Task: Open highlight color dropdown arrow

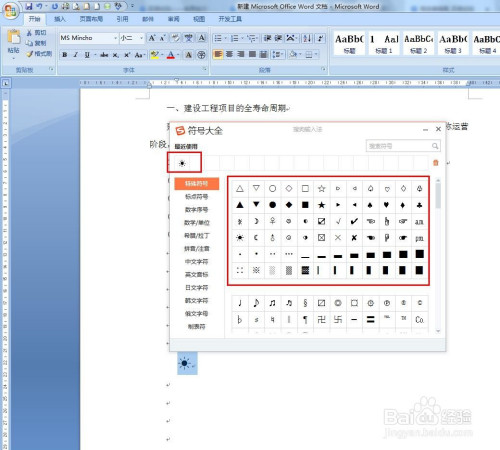Action: tap(162, 55)
